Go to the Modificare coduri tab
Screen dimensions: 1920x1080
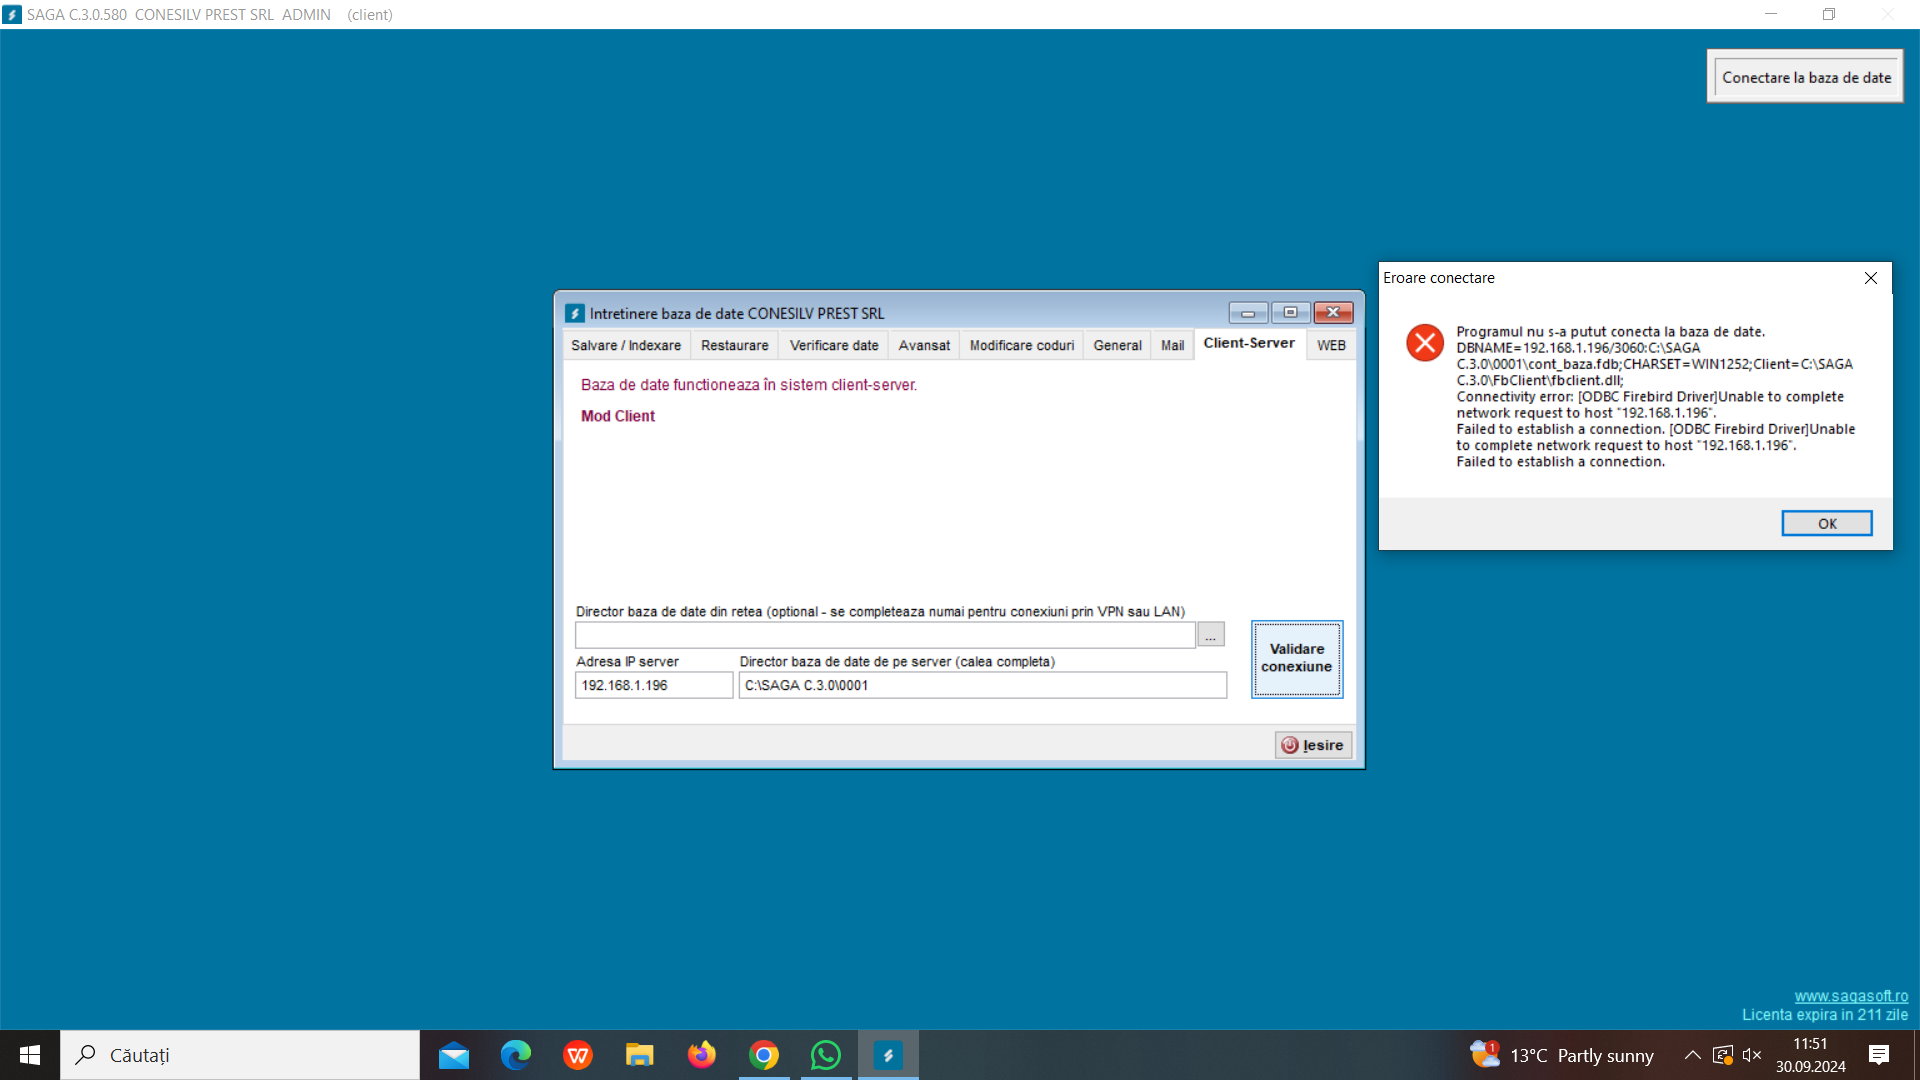tap(1022, 345)
